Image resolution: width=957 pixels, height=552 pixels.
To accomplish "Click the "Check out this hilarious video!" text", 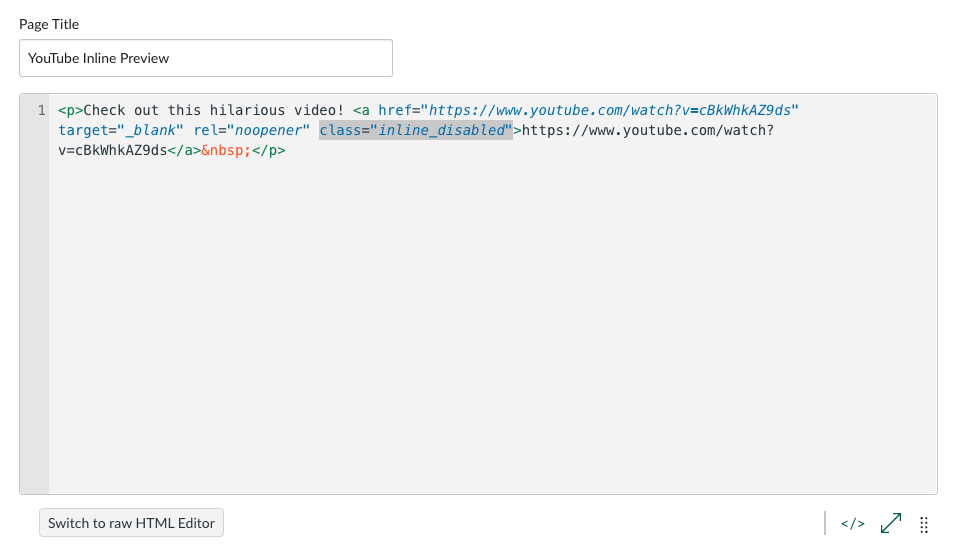I will pos(214,110).
